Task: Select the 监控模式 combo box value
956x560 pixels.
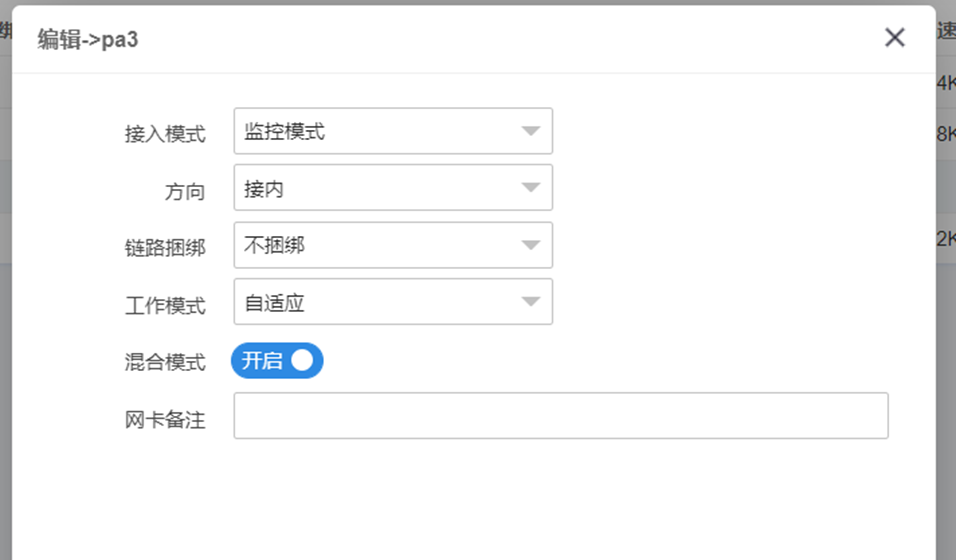Action: pyautogui.click(x=393, y=131)
